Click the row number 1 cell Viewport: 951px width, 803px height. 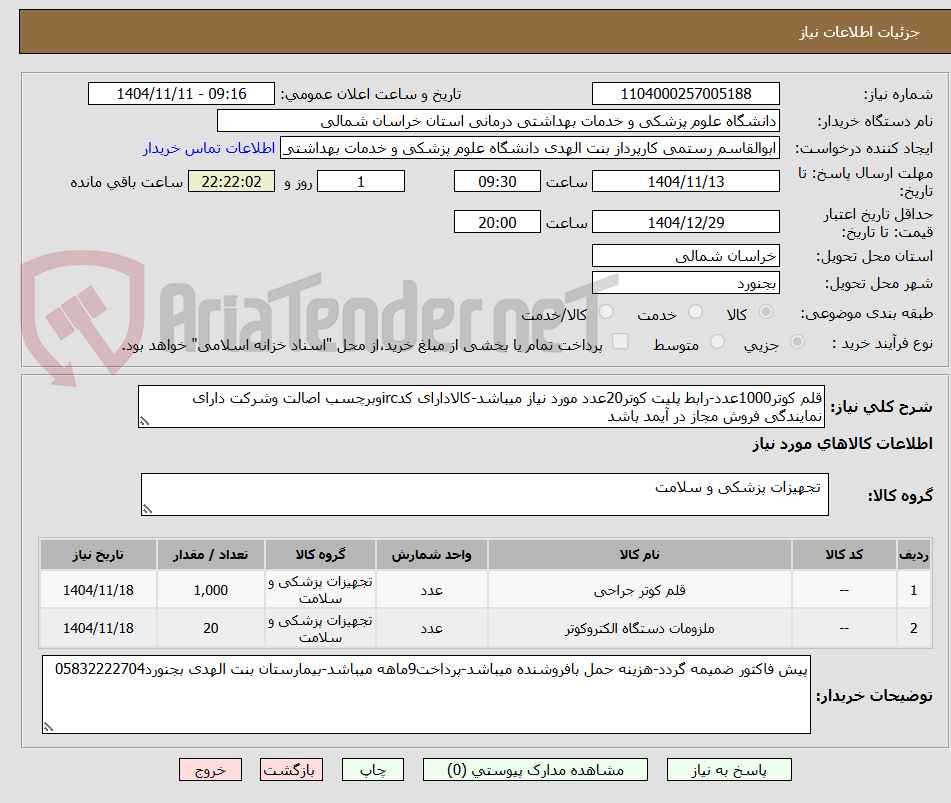[x=913, y=590]
